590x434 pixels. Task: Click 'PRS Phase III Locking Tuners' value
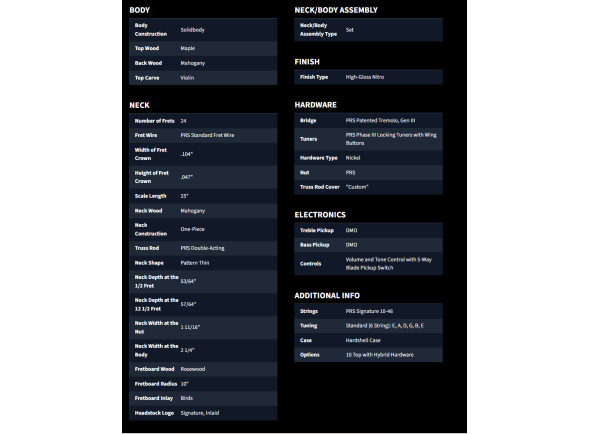391,139
